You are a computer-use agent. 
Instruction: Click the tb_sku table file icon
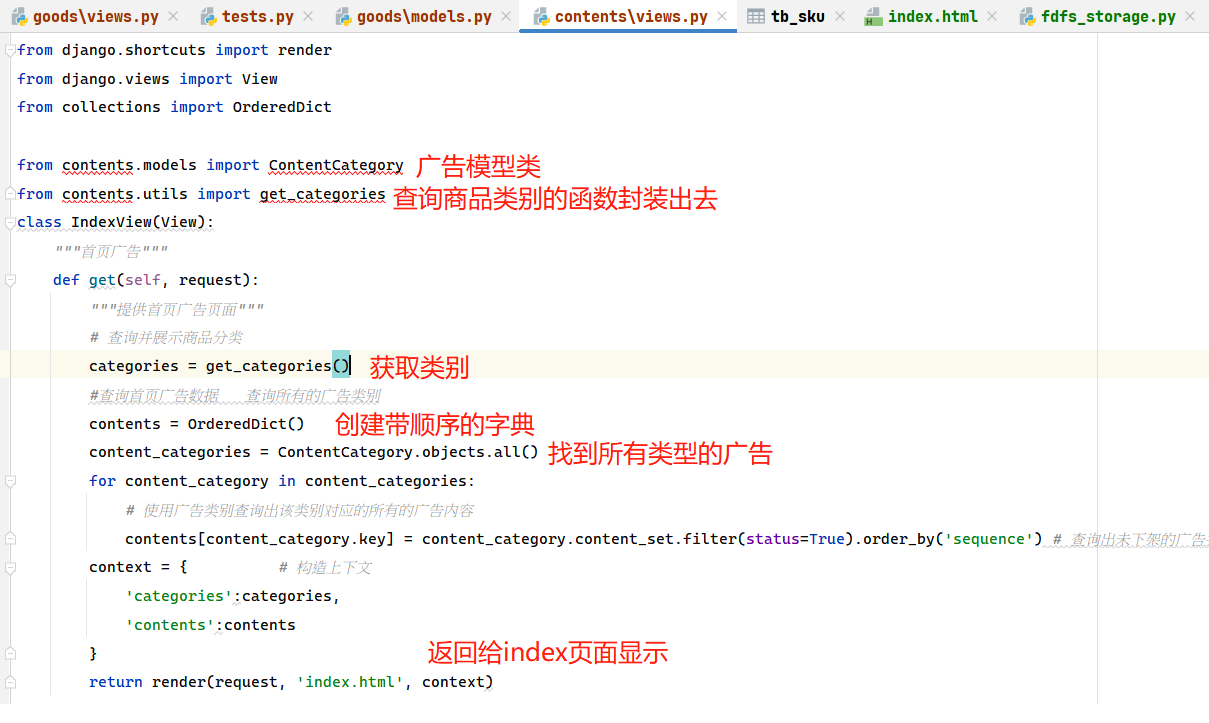pos(756,16)
